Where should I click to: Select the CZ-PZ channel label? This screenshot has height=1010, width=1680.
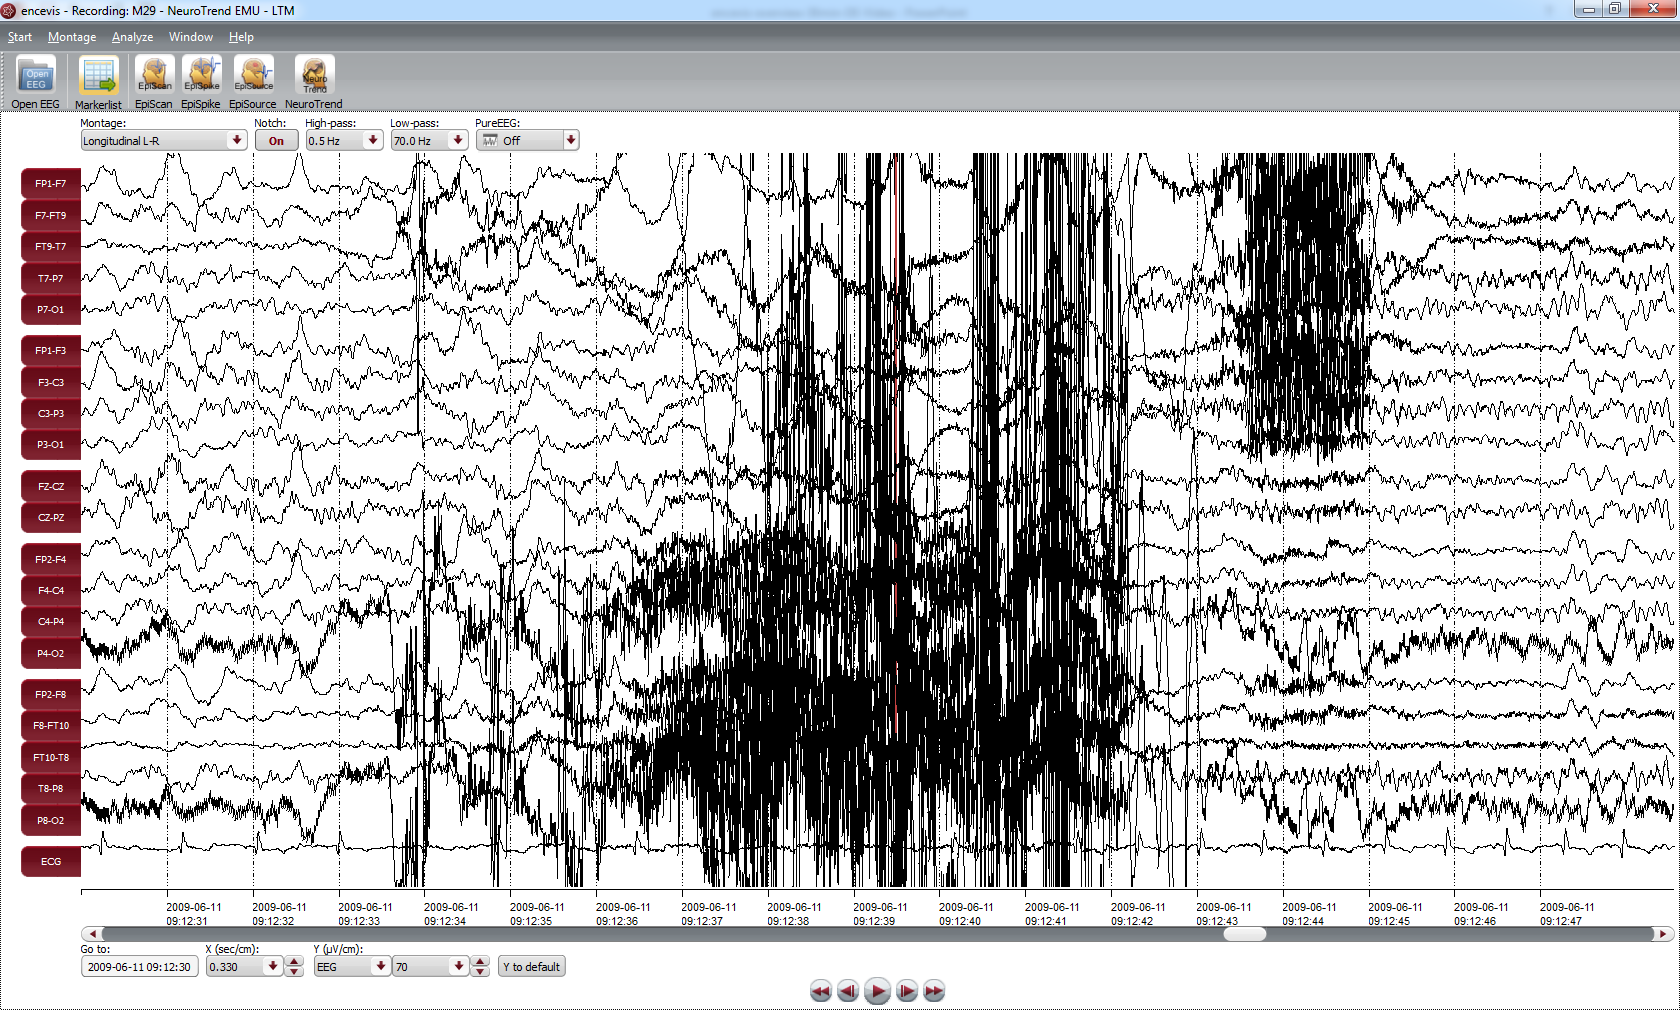pos(50,518)
